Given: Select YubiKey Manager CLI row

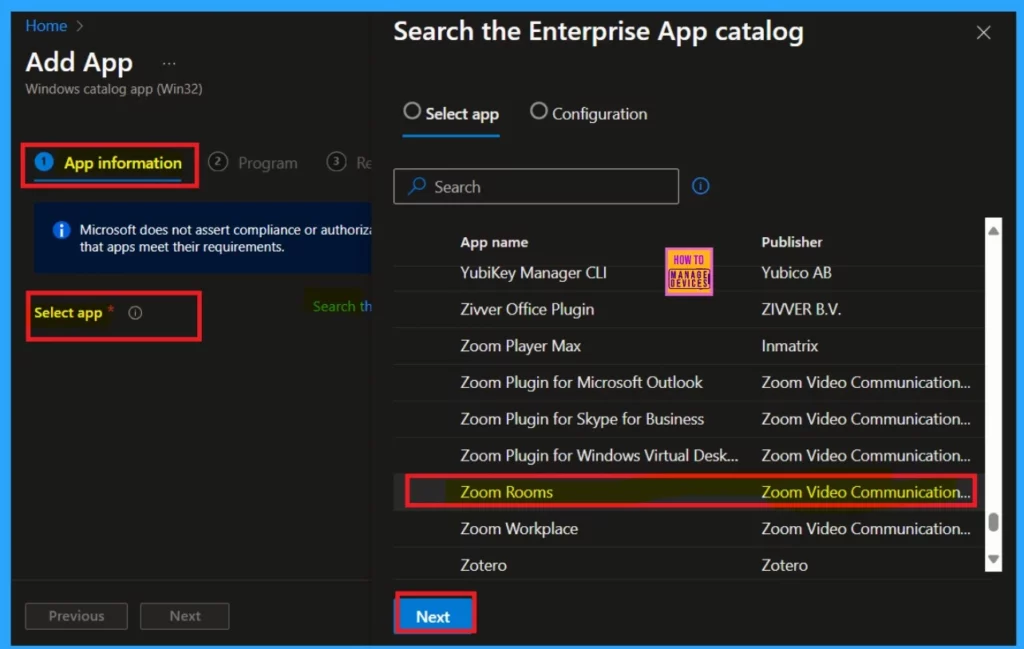Looking at the screenshot, I should [688, 273].
